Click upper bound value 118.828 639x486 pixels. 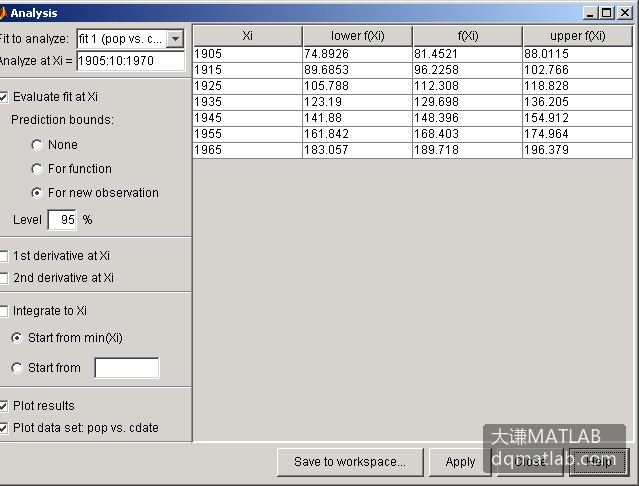pyautogui.click(x=577, y=86)
